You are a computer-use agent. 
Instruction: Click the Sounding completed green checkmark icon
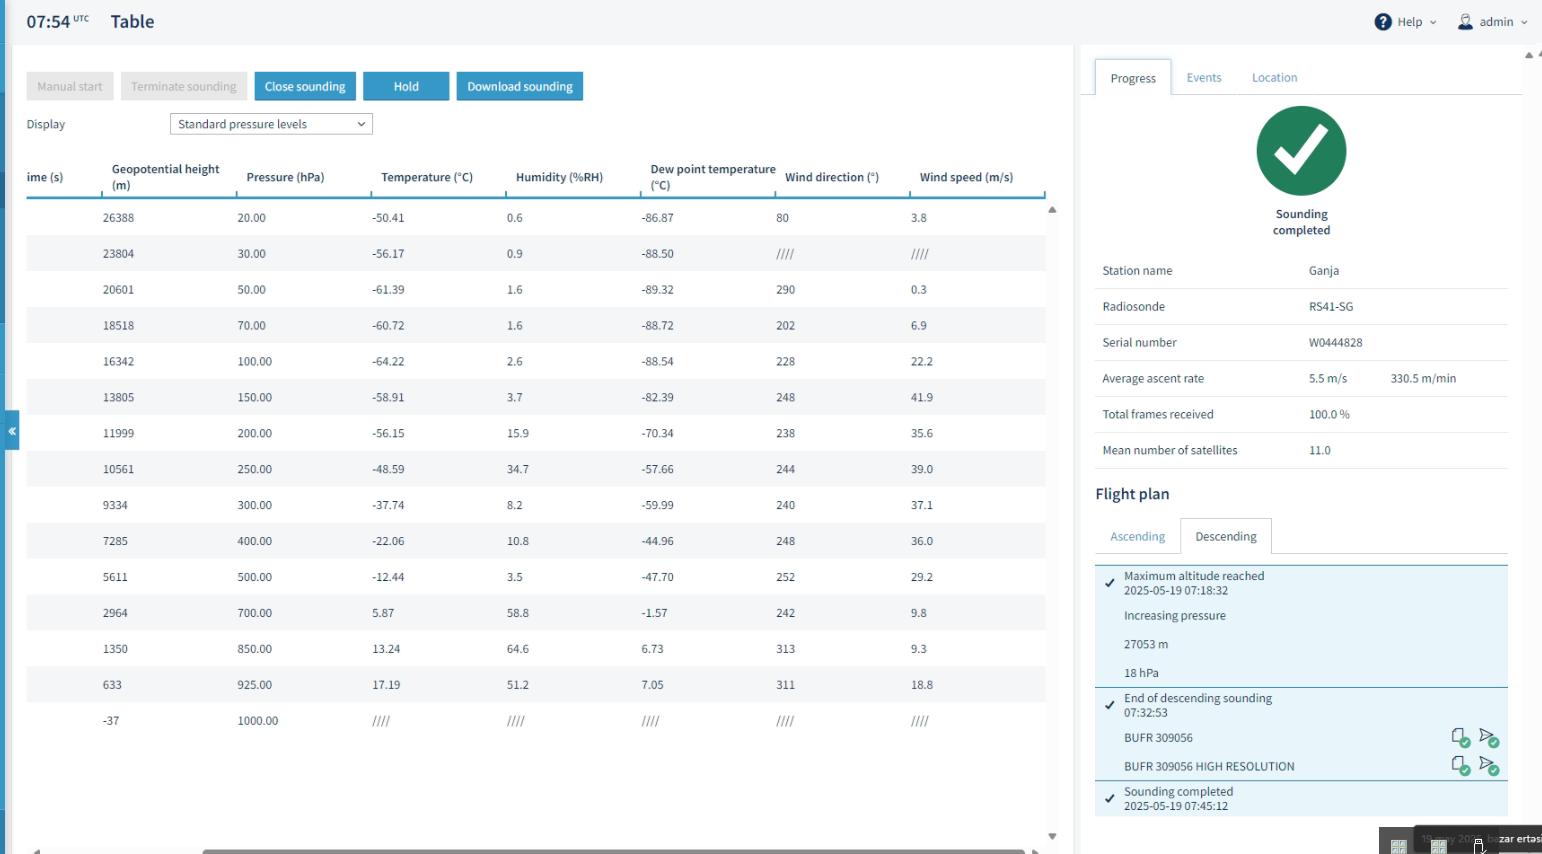(1301, 151)
